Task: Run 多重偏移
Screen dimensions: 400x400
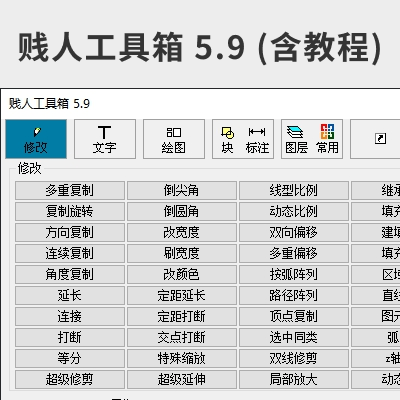Action: (294, 253)
